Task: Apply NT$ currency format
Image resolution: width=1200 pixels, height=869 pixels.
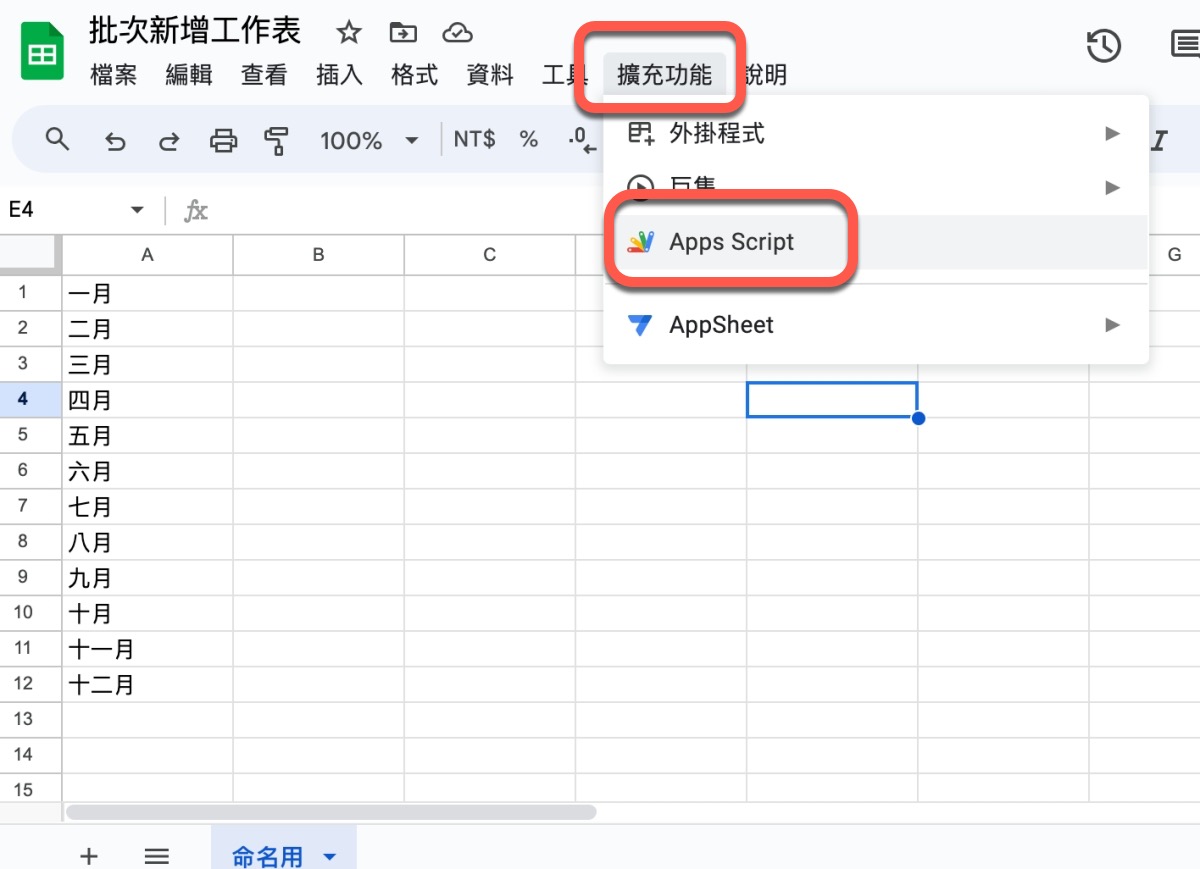Action: coord(474,140)
